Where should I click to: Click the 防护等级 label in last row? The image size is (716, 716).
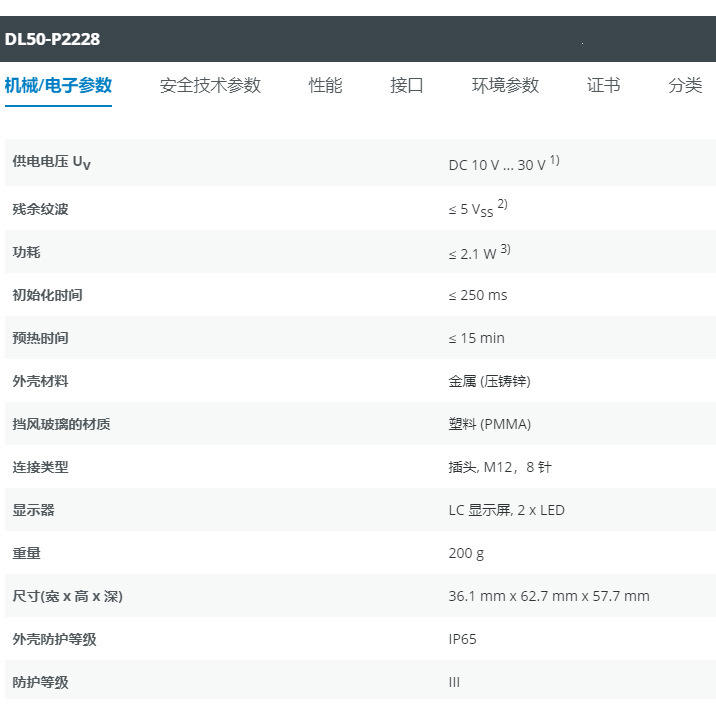(x=40, y=682)
